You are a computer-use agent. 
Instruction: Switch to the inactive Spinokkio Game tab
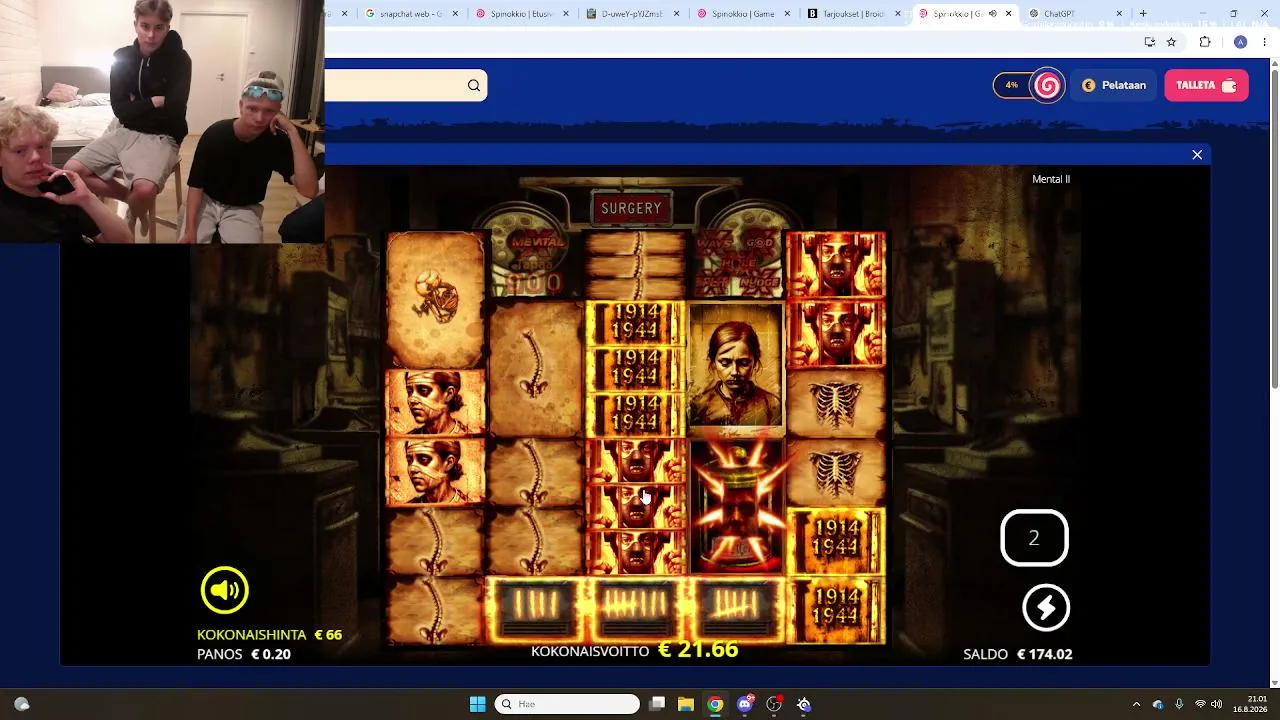742,14
